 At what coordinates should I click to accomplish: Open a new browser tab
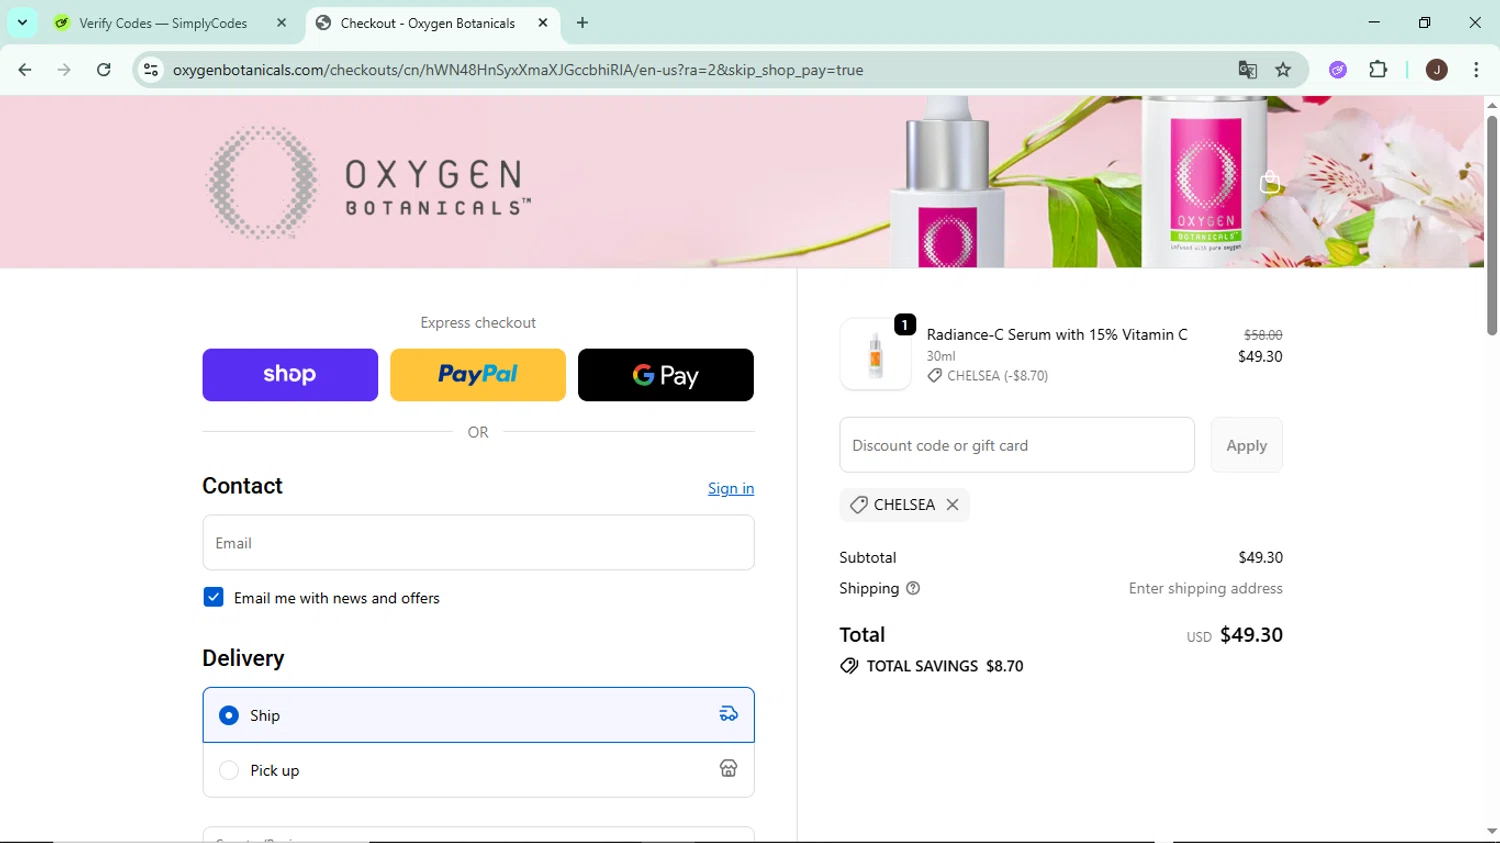pyautogui.click(x=582, y=23)
